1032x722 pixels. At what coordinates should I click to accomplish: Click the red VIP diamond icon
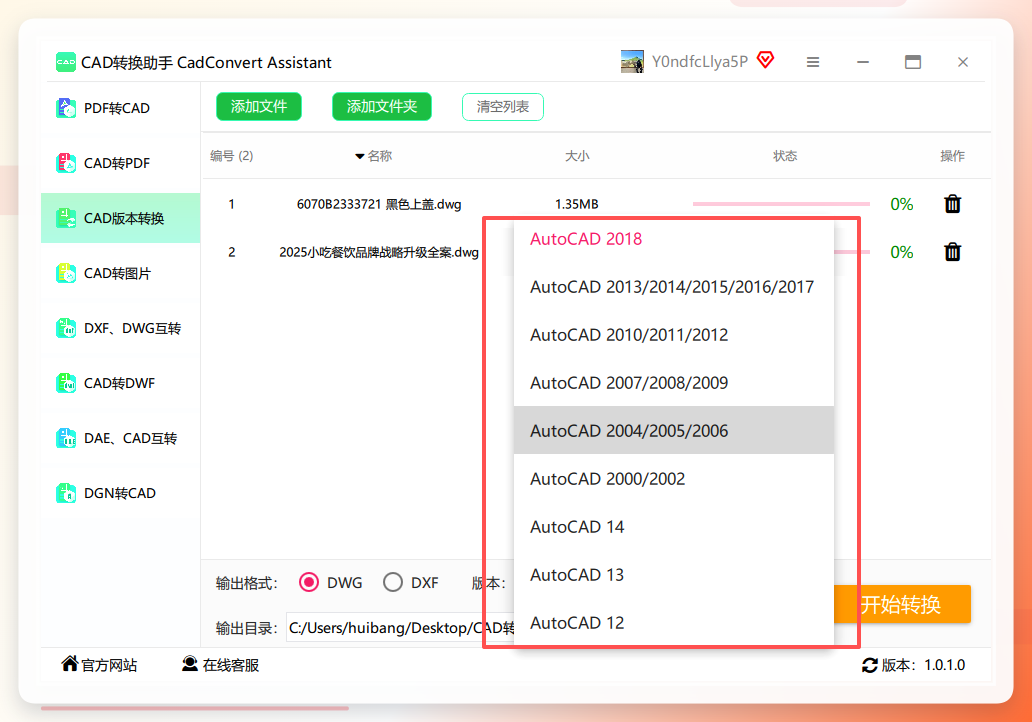765,61
